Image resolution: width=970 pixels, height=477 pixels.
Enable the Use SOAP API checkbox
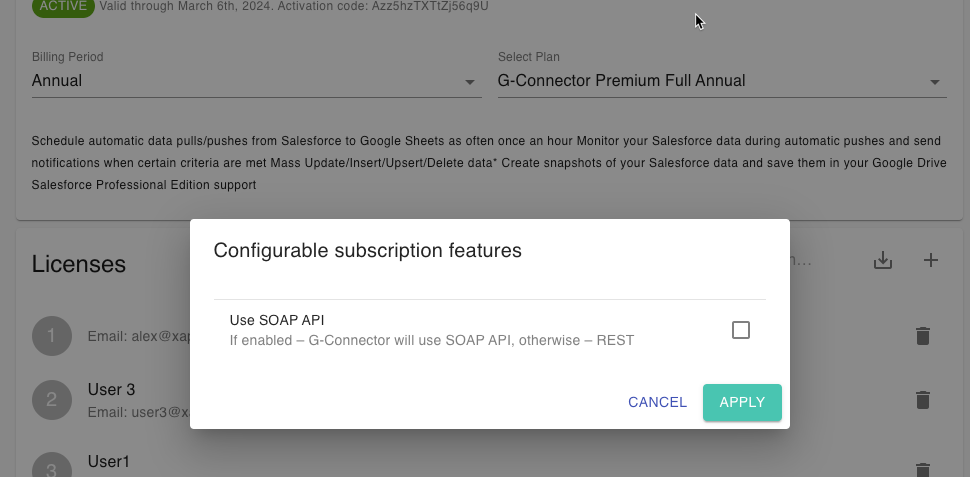(x=741, y=330)
